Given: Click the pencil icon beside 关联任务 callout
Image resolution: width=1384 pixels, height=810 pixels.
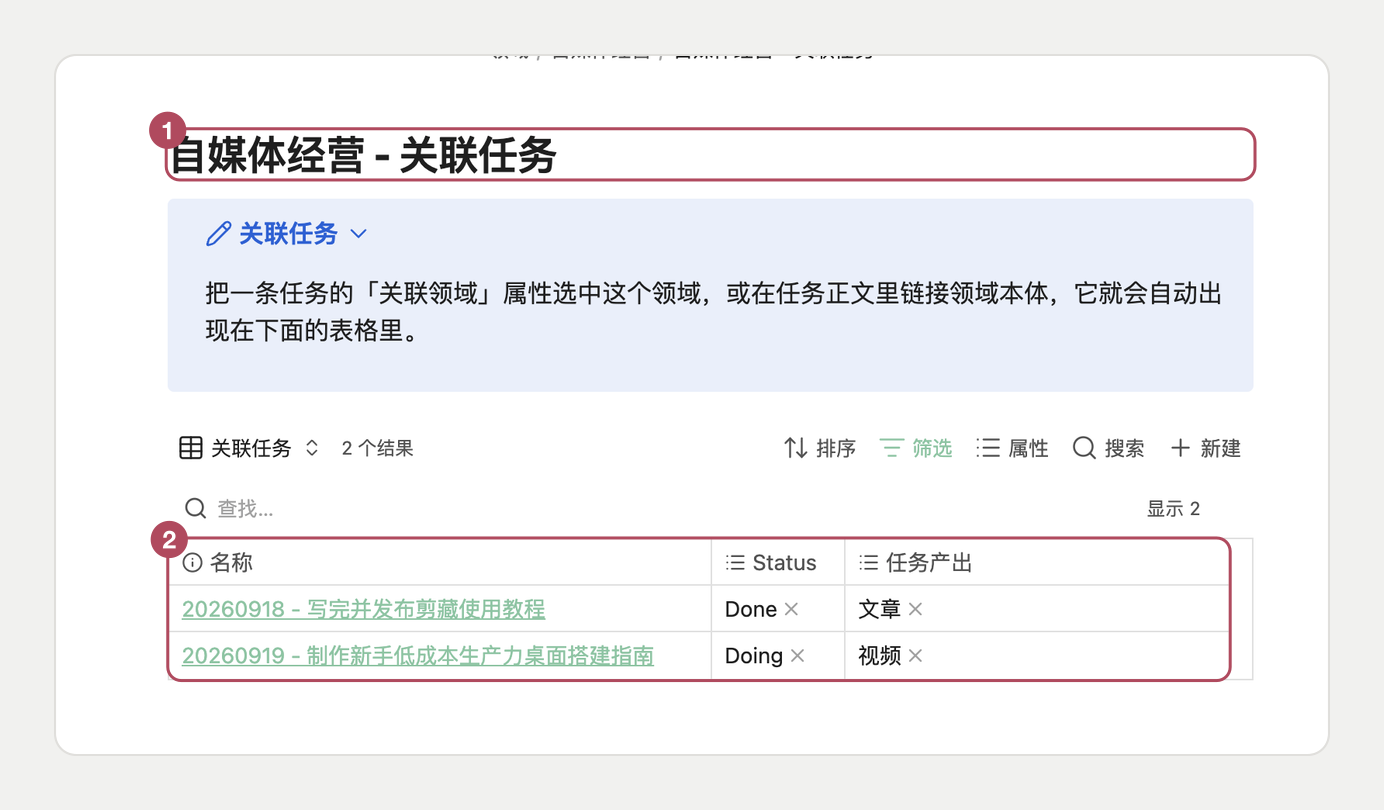Looking at the screenshot, I should click(x=218, y=234).
